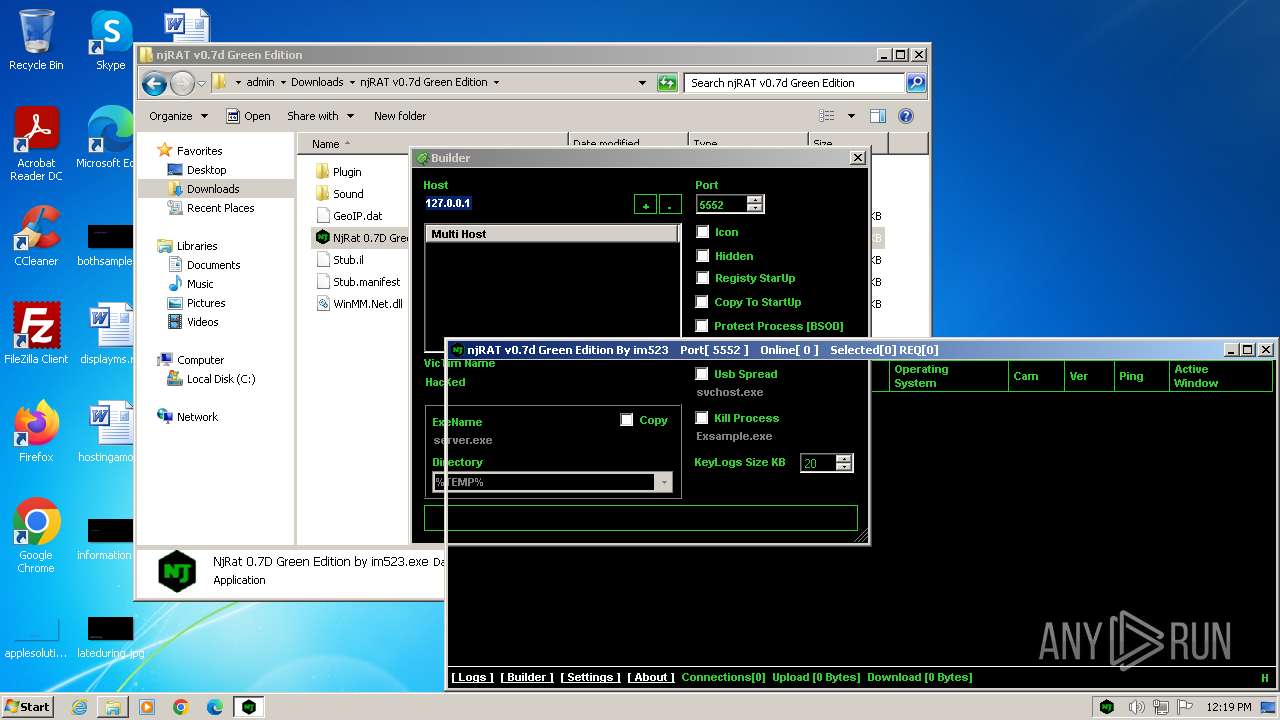The height and width of the screenshot is (720, 1280).
Task: Click Multi Host list header
Action: tap(552, 234)
